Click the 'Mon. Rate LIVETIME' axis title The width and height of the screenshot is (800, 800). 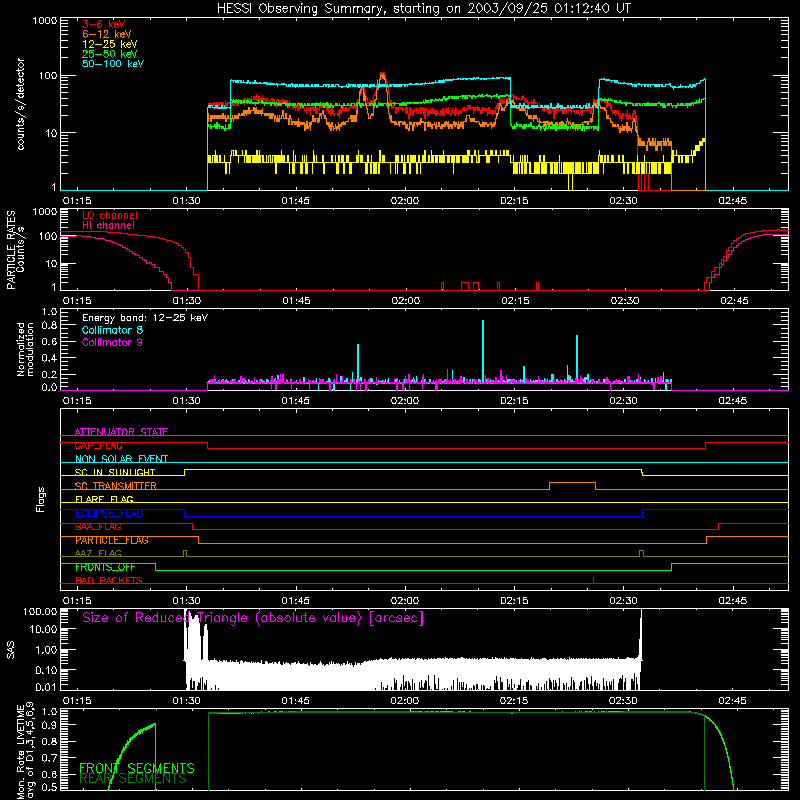click(20, 752)
